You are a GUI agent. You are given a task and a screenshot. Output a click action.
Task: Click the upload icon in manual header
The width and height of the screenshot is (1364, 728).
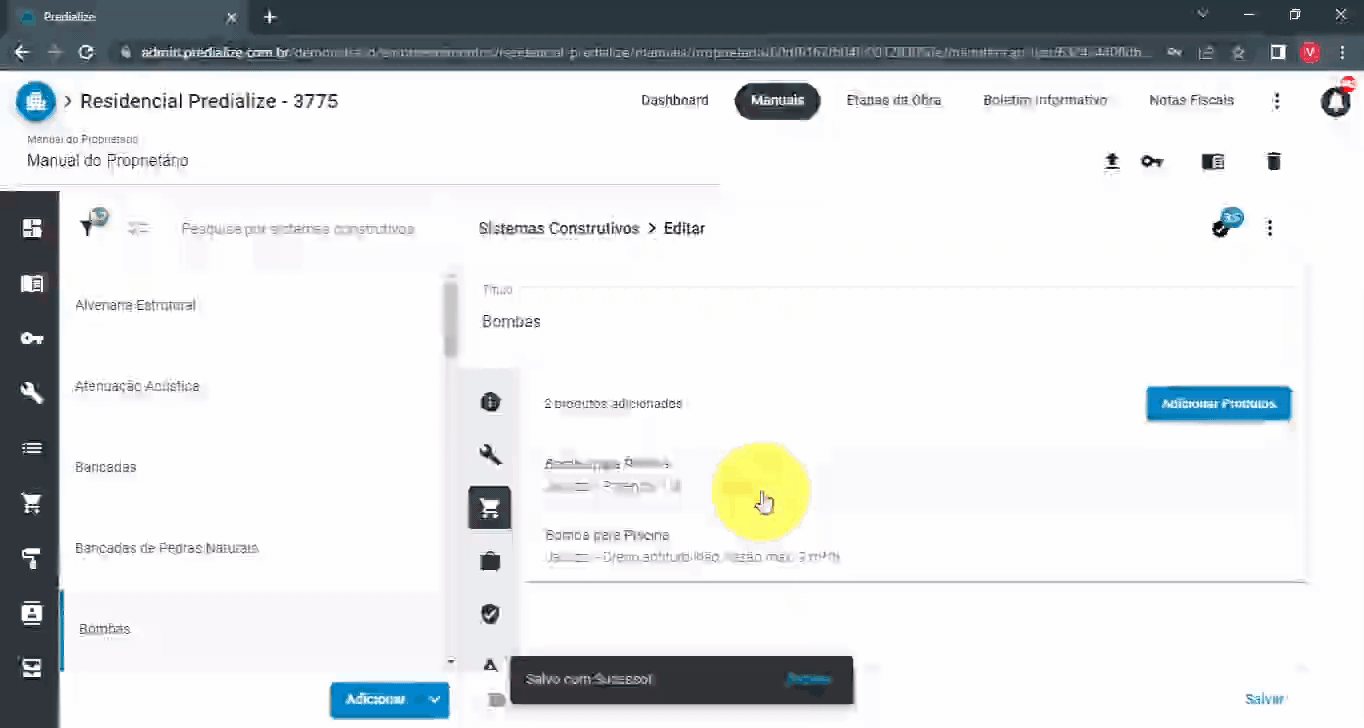click(x=1111, y=161)
